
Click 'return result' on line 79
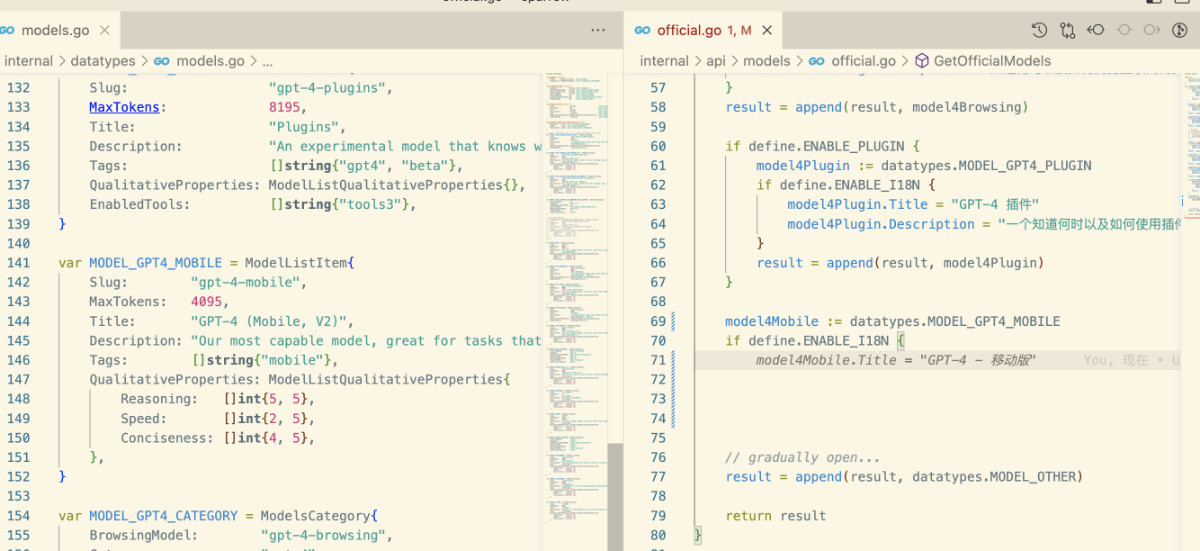click(776, 516)
